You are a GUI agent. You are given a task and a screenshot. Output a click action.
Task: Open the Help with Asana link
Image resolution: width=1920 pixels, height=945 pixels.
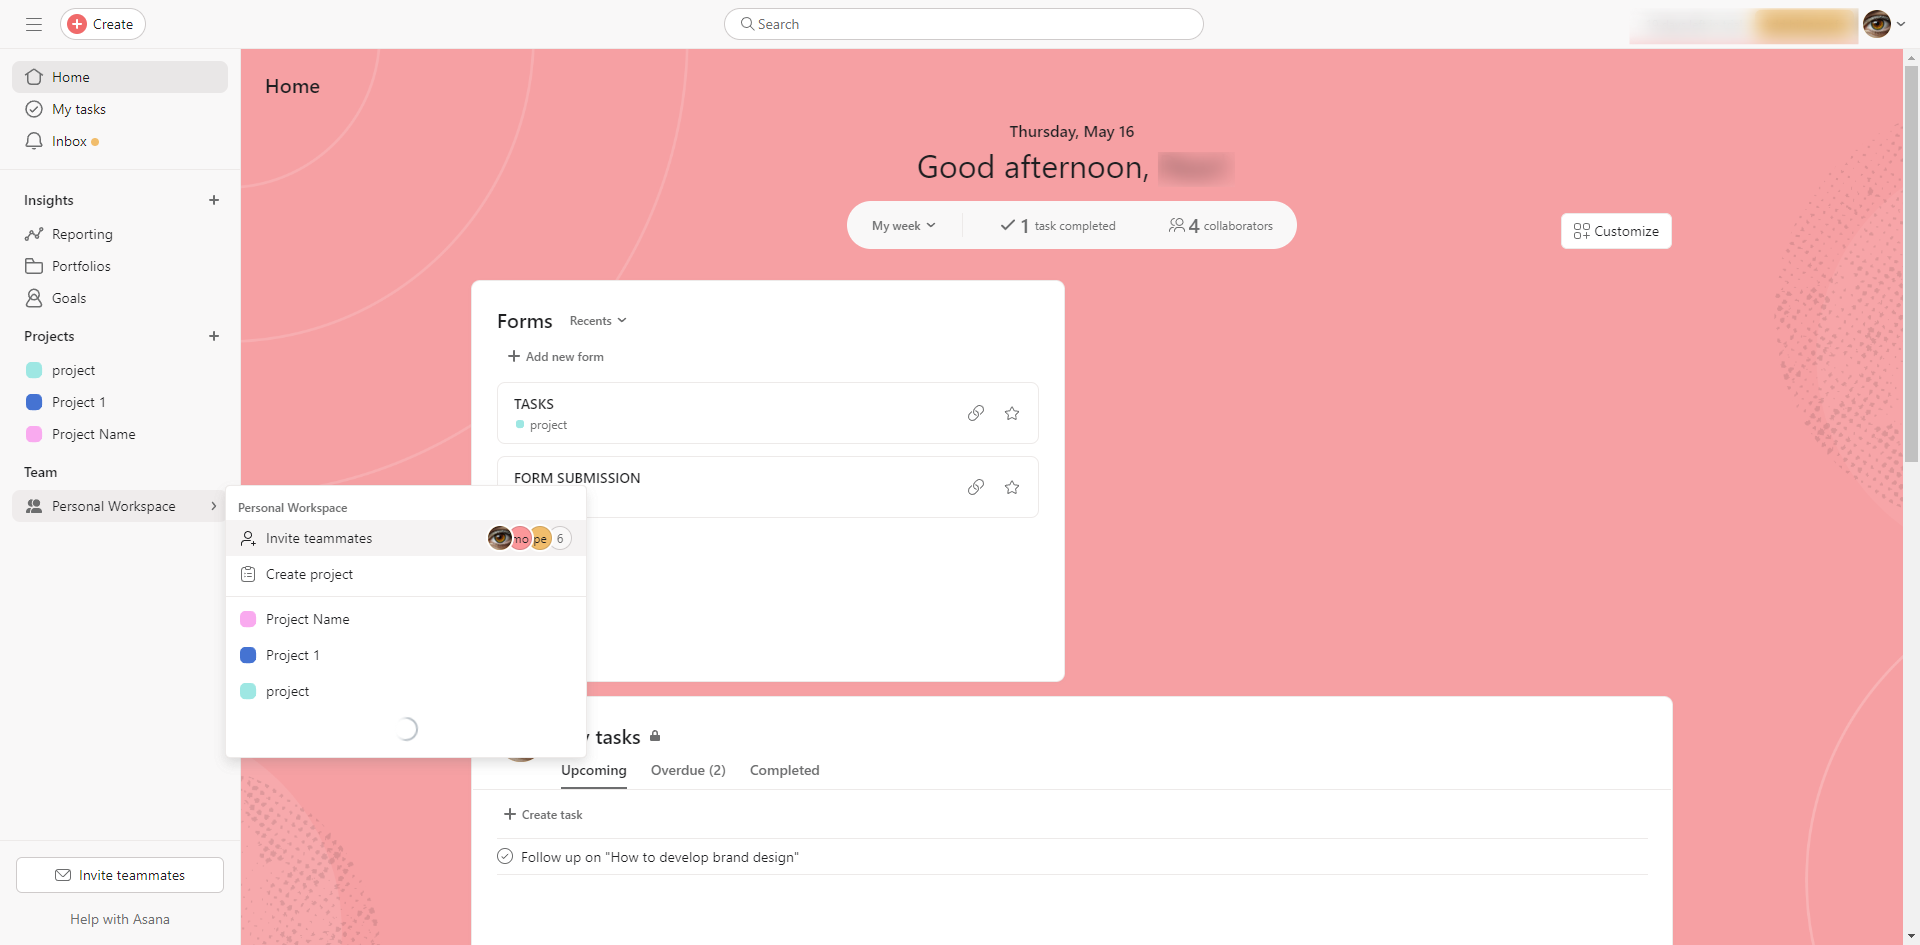(120, 919)
